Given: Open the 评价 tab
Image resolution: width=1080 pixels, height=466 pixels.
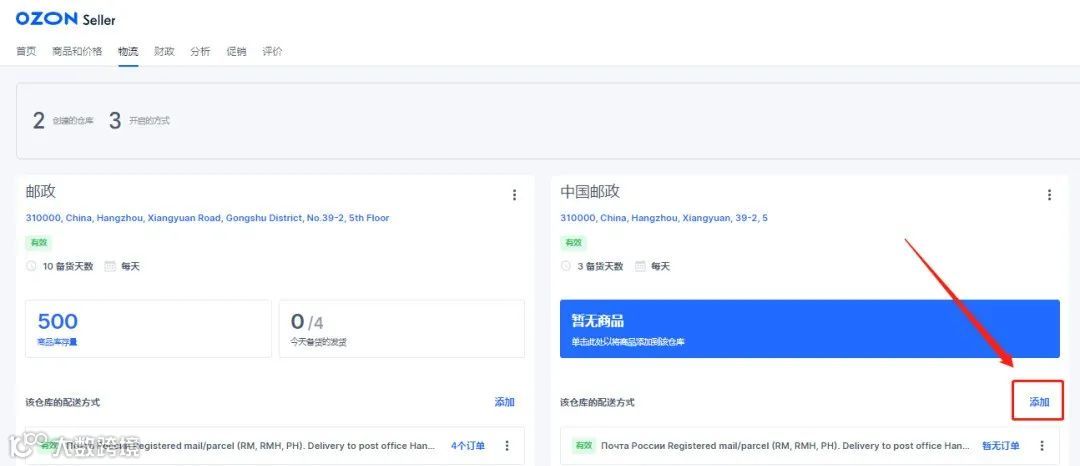Looking at the screenshot, I should coord(272,52).
